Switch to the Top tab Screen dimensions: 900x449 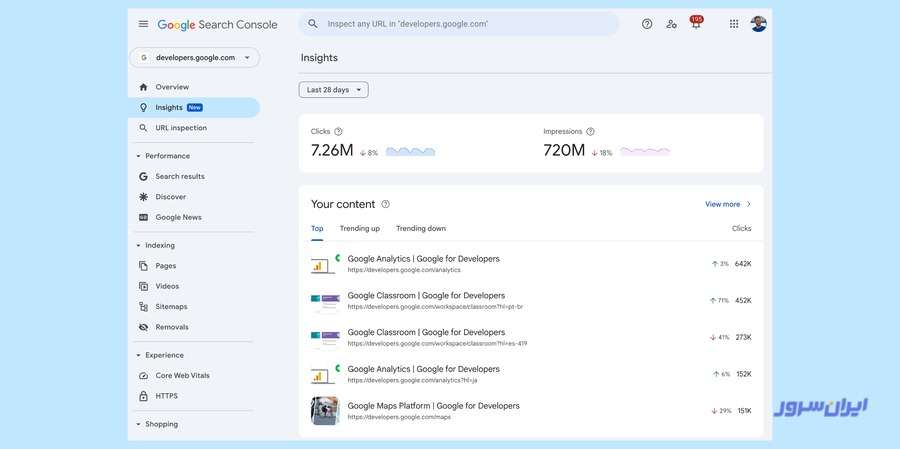(317, 229)
